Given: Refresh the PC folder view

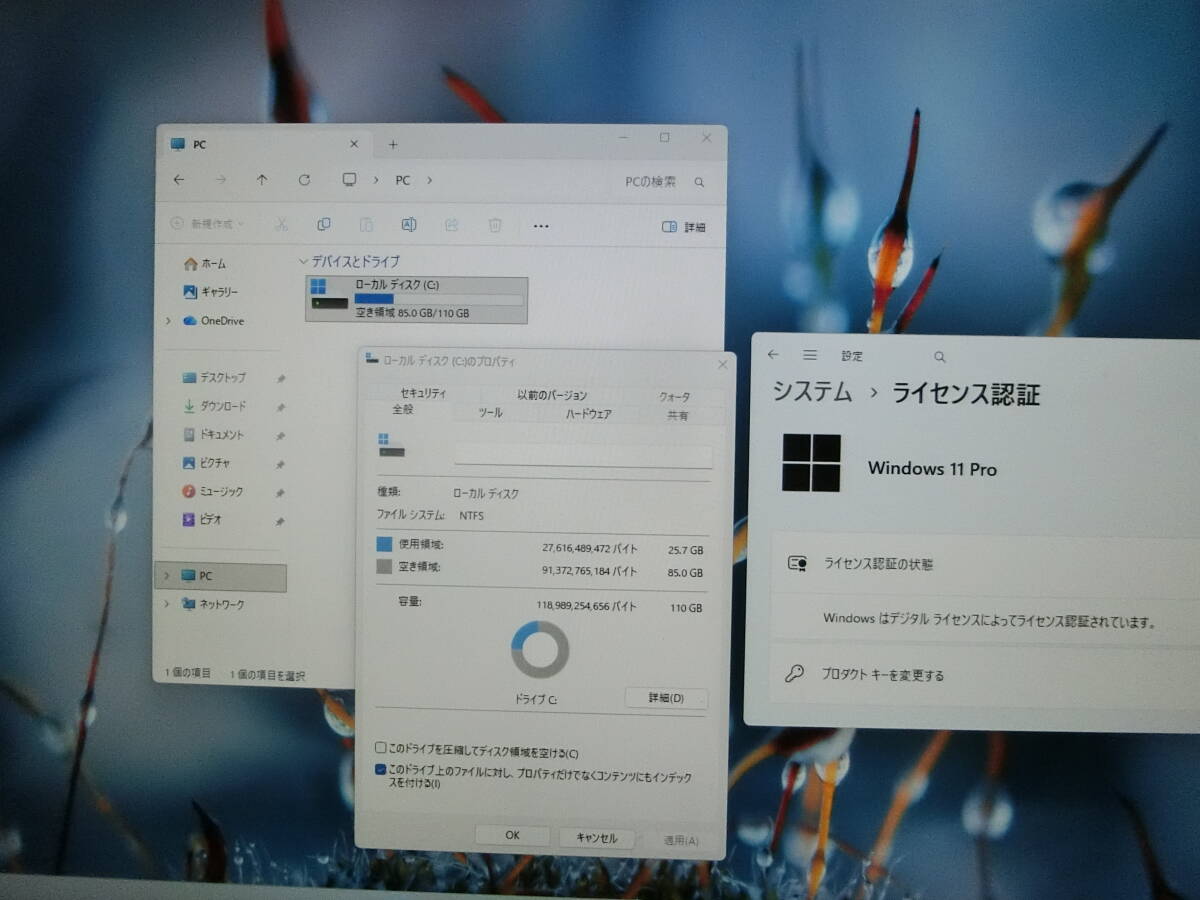Looking at the screenshot, I should click(305, 181).
